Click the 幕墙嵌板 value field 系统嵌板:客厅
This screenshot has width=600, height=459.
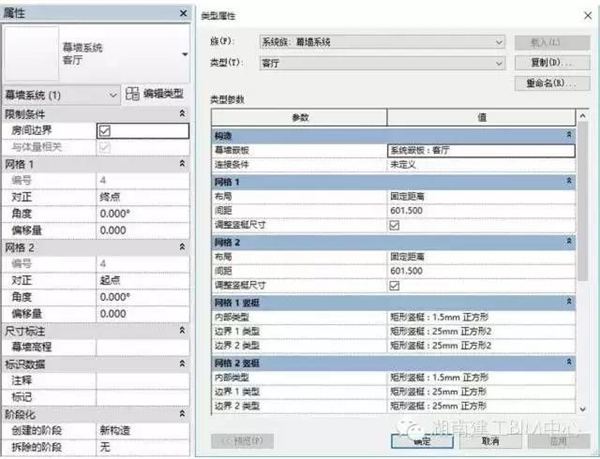pyautogui.click(x=480, y=150)
